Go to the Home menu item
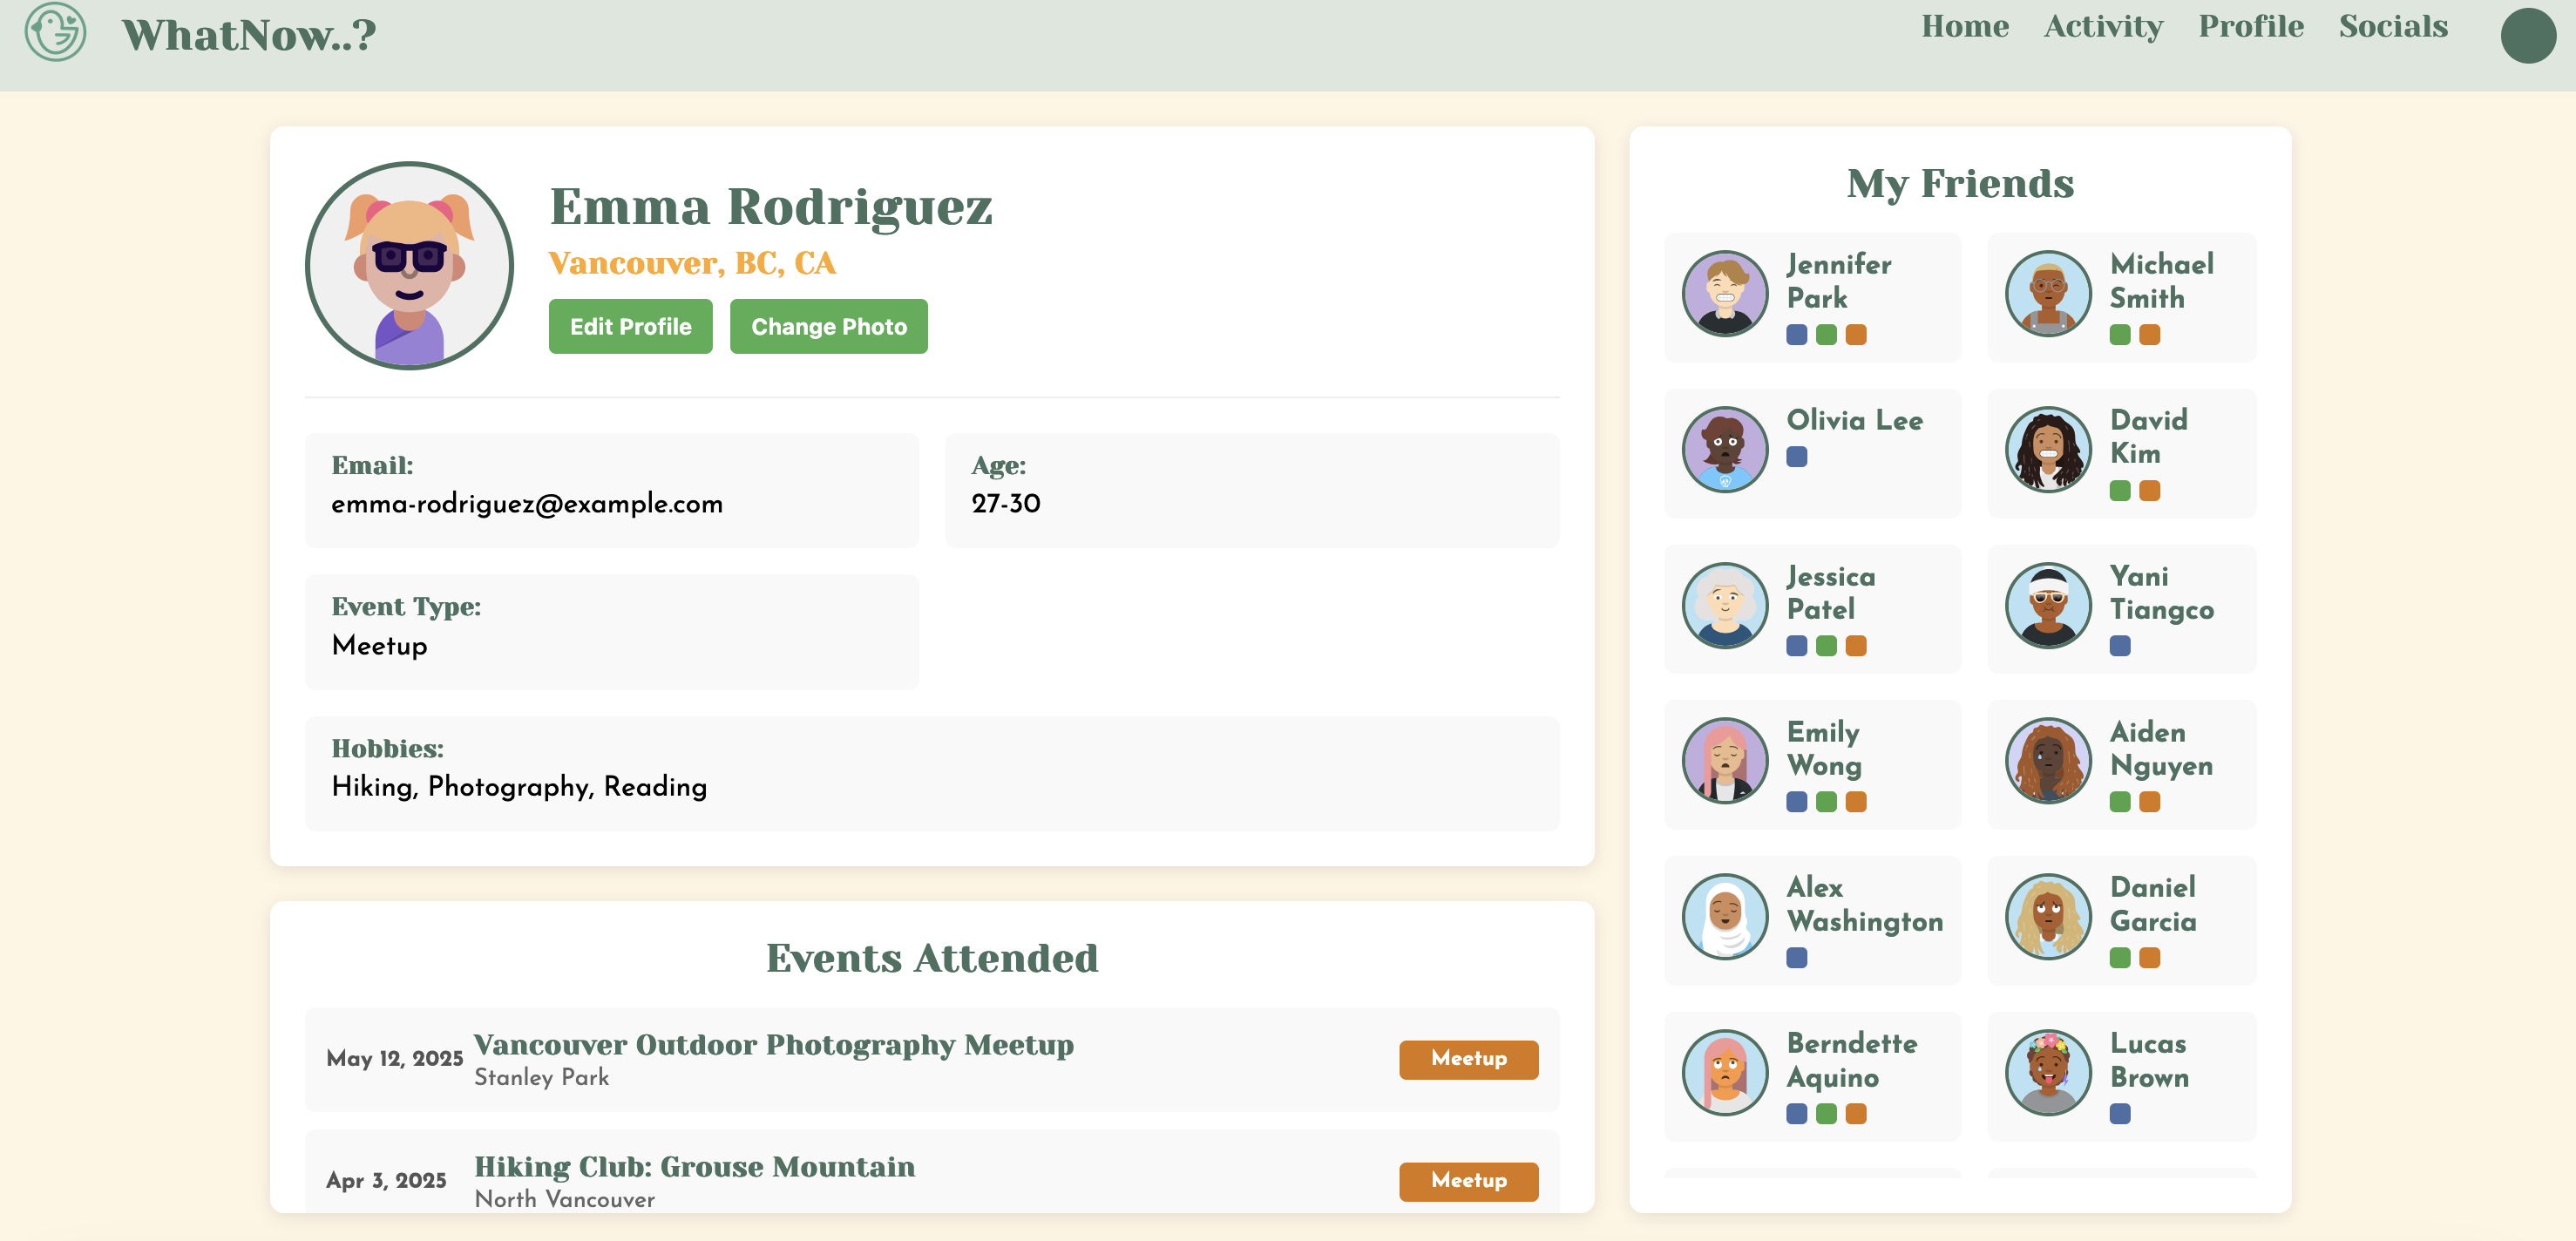This screenshot has height=1241, width=2576. (1964, 27)
